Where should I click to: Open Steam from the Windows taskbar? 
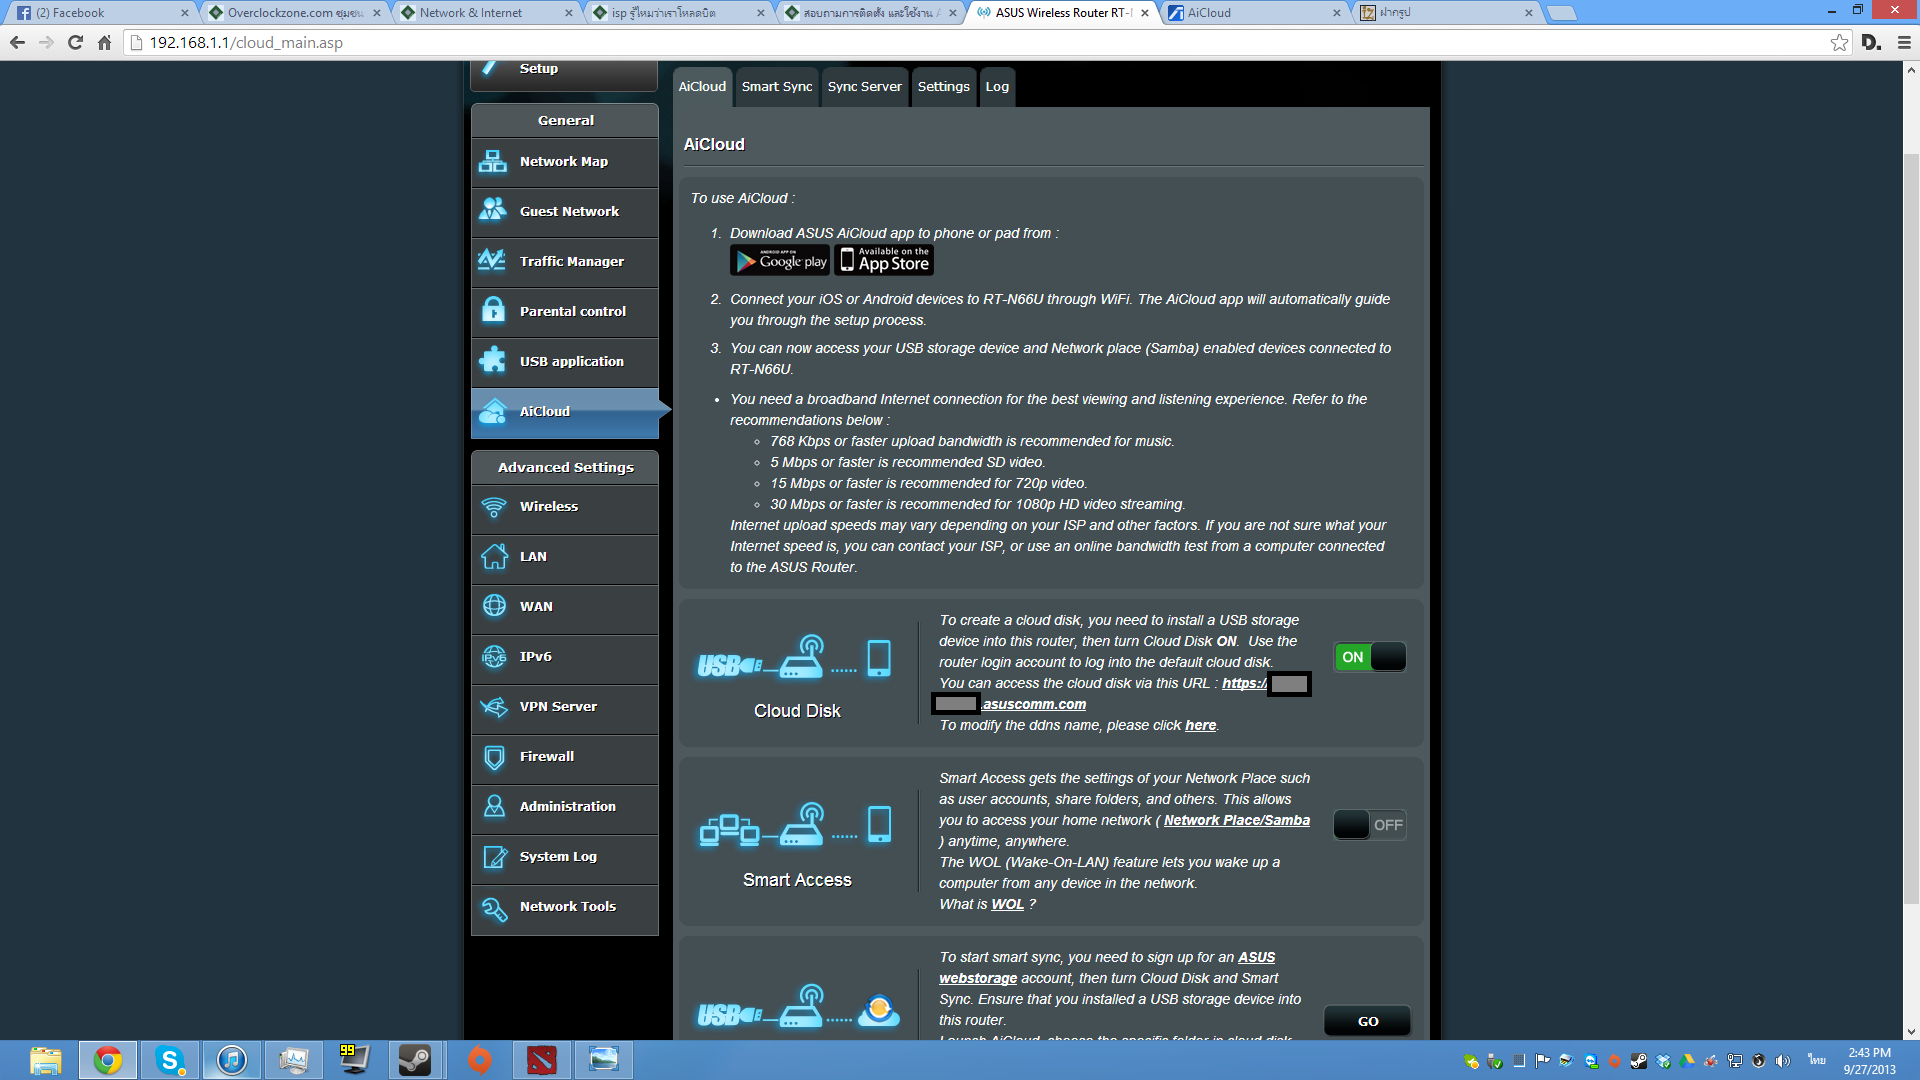(x=414, y=1059)
